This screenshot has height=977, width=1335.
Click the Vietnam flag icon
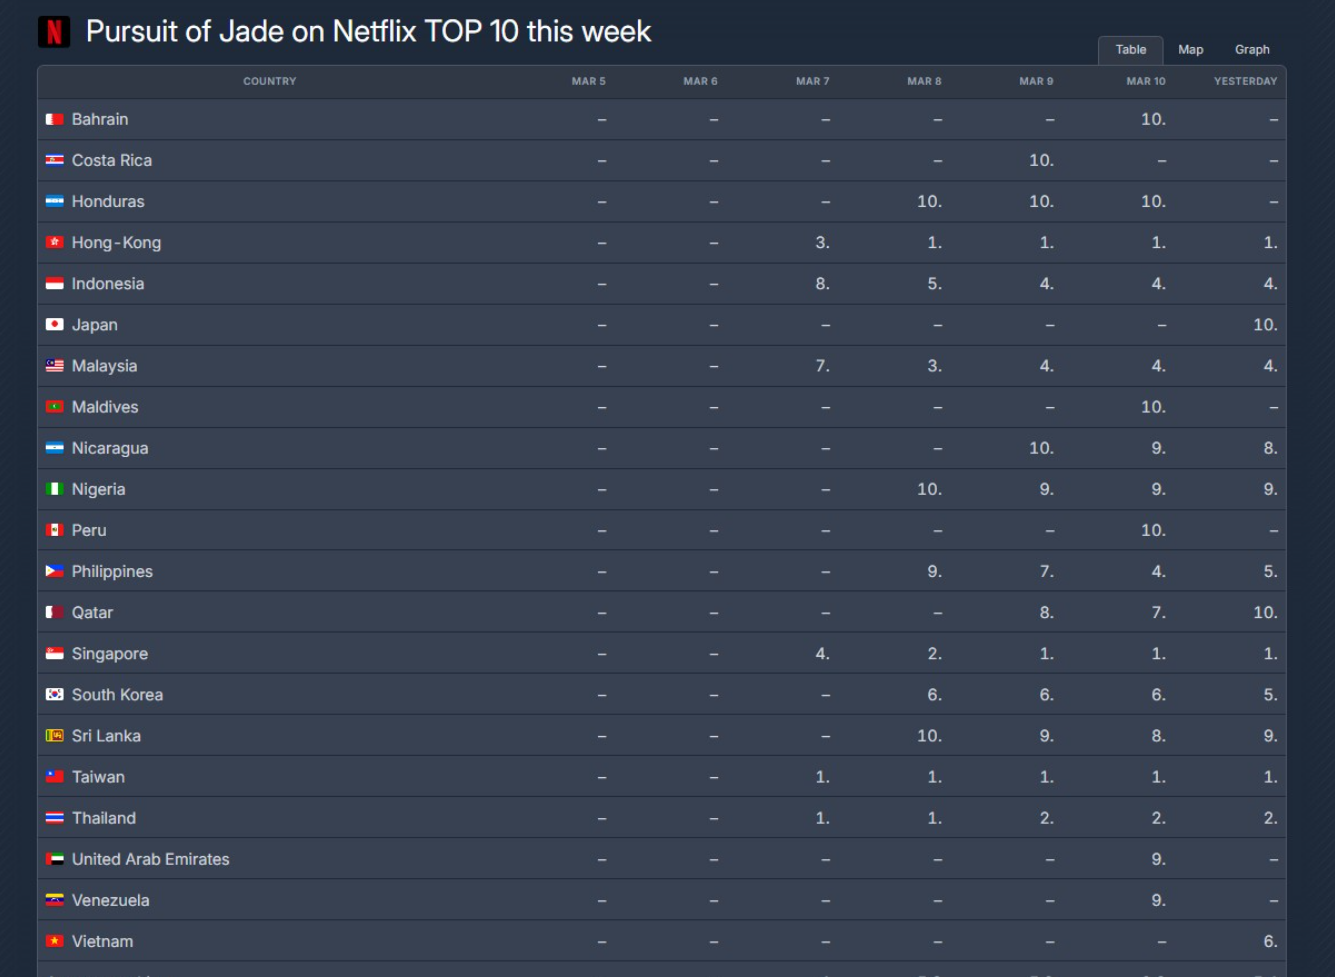click(55, 942)
